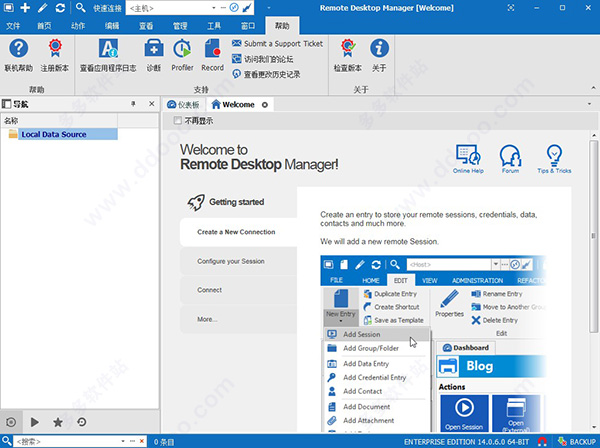Click the welcome page vertical scrollbar
This screenshot has height=448, width=600.
tap(593, 237)
